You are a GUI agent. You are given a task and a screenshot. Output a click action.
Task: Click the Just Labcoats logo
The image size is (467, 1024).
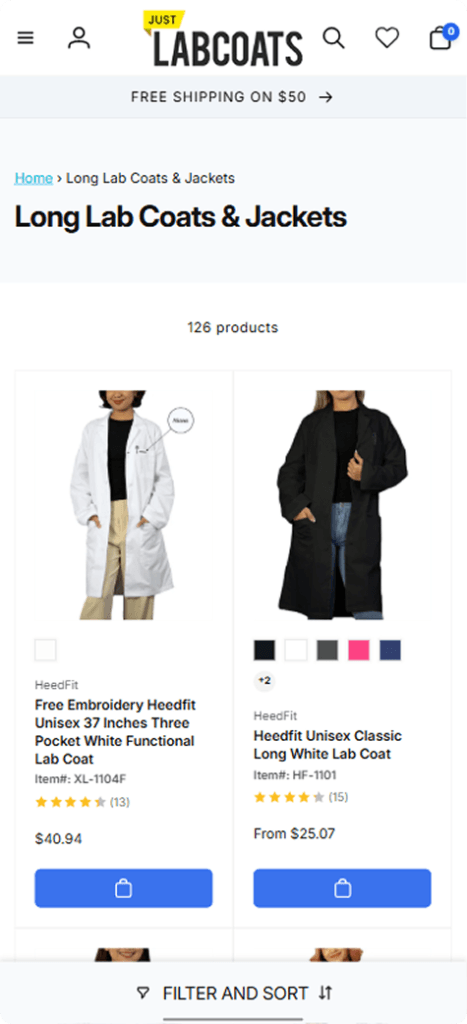tap(223, 39)
